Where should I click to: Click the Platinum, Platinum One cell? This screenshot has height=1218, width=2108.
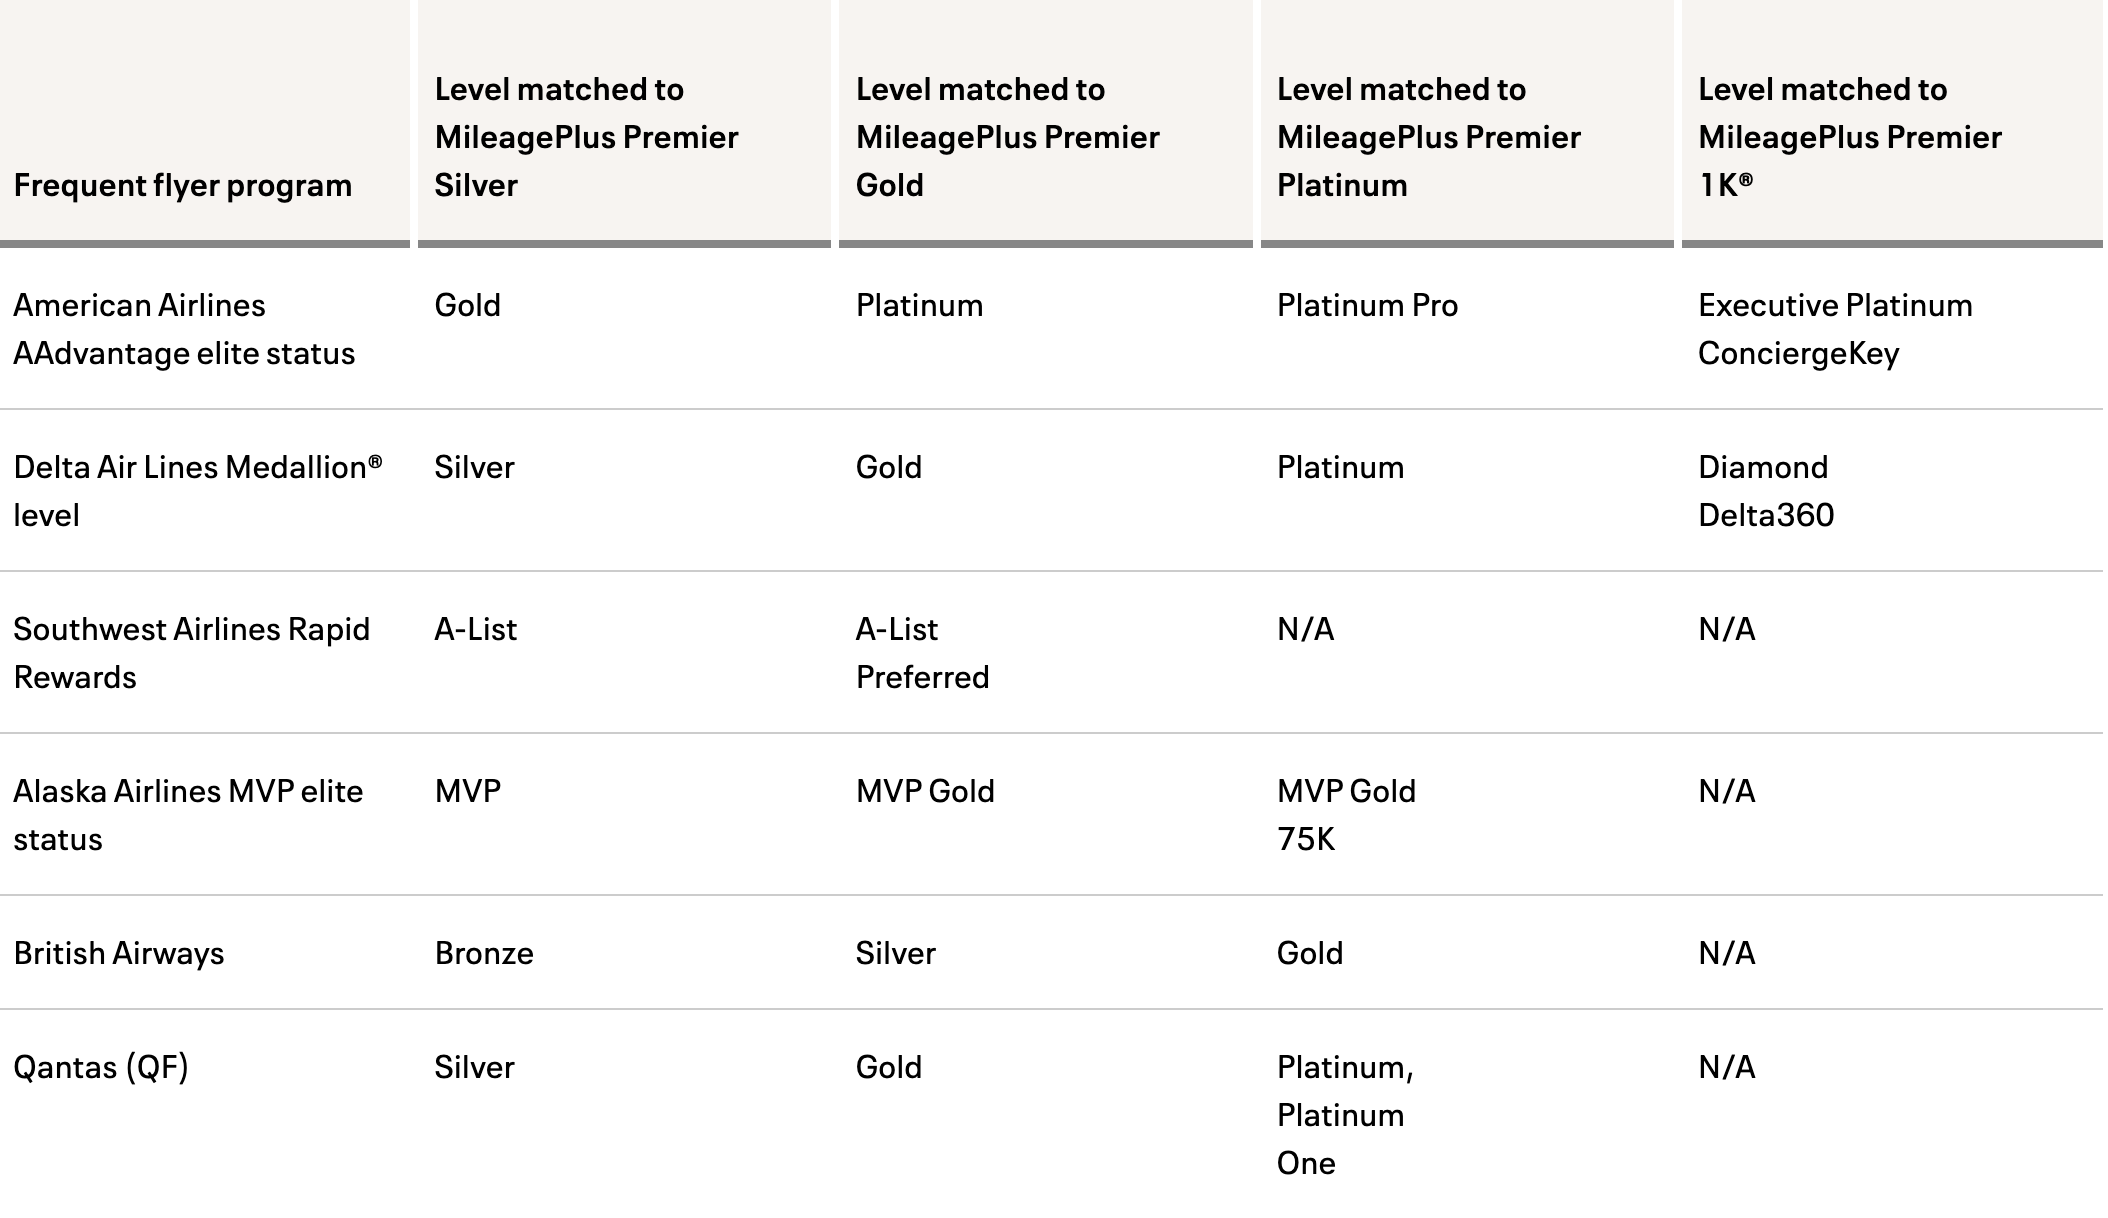pyautogui.click(x=1345, y=1115)
